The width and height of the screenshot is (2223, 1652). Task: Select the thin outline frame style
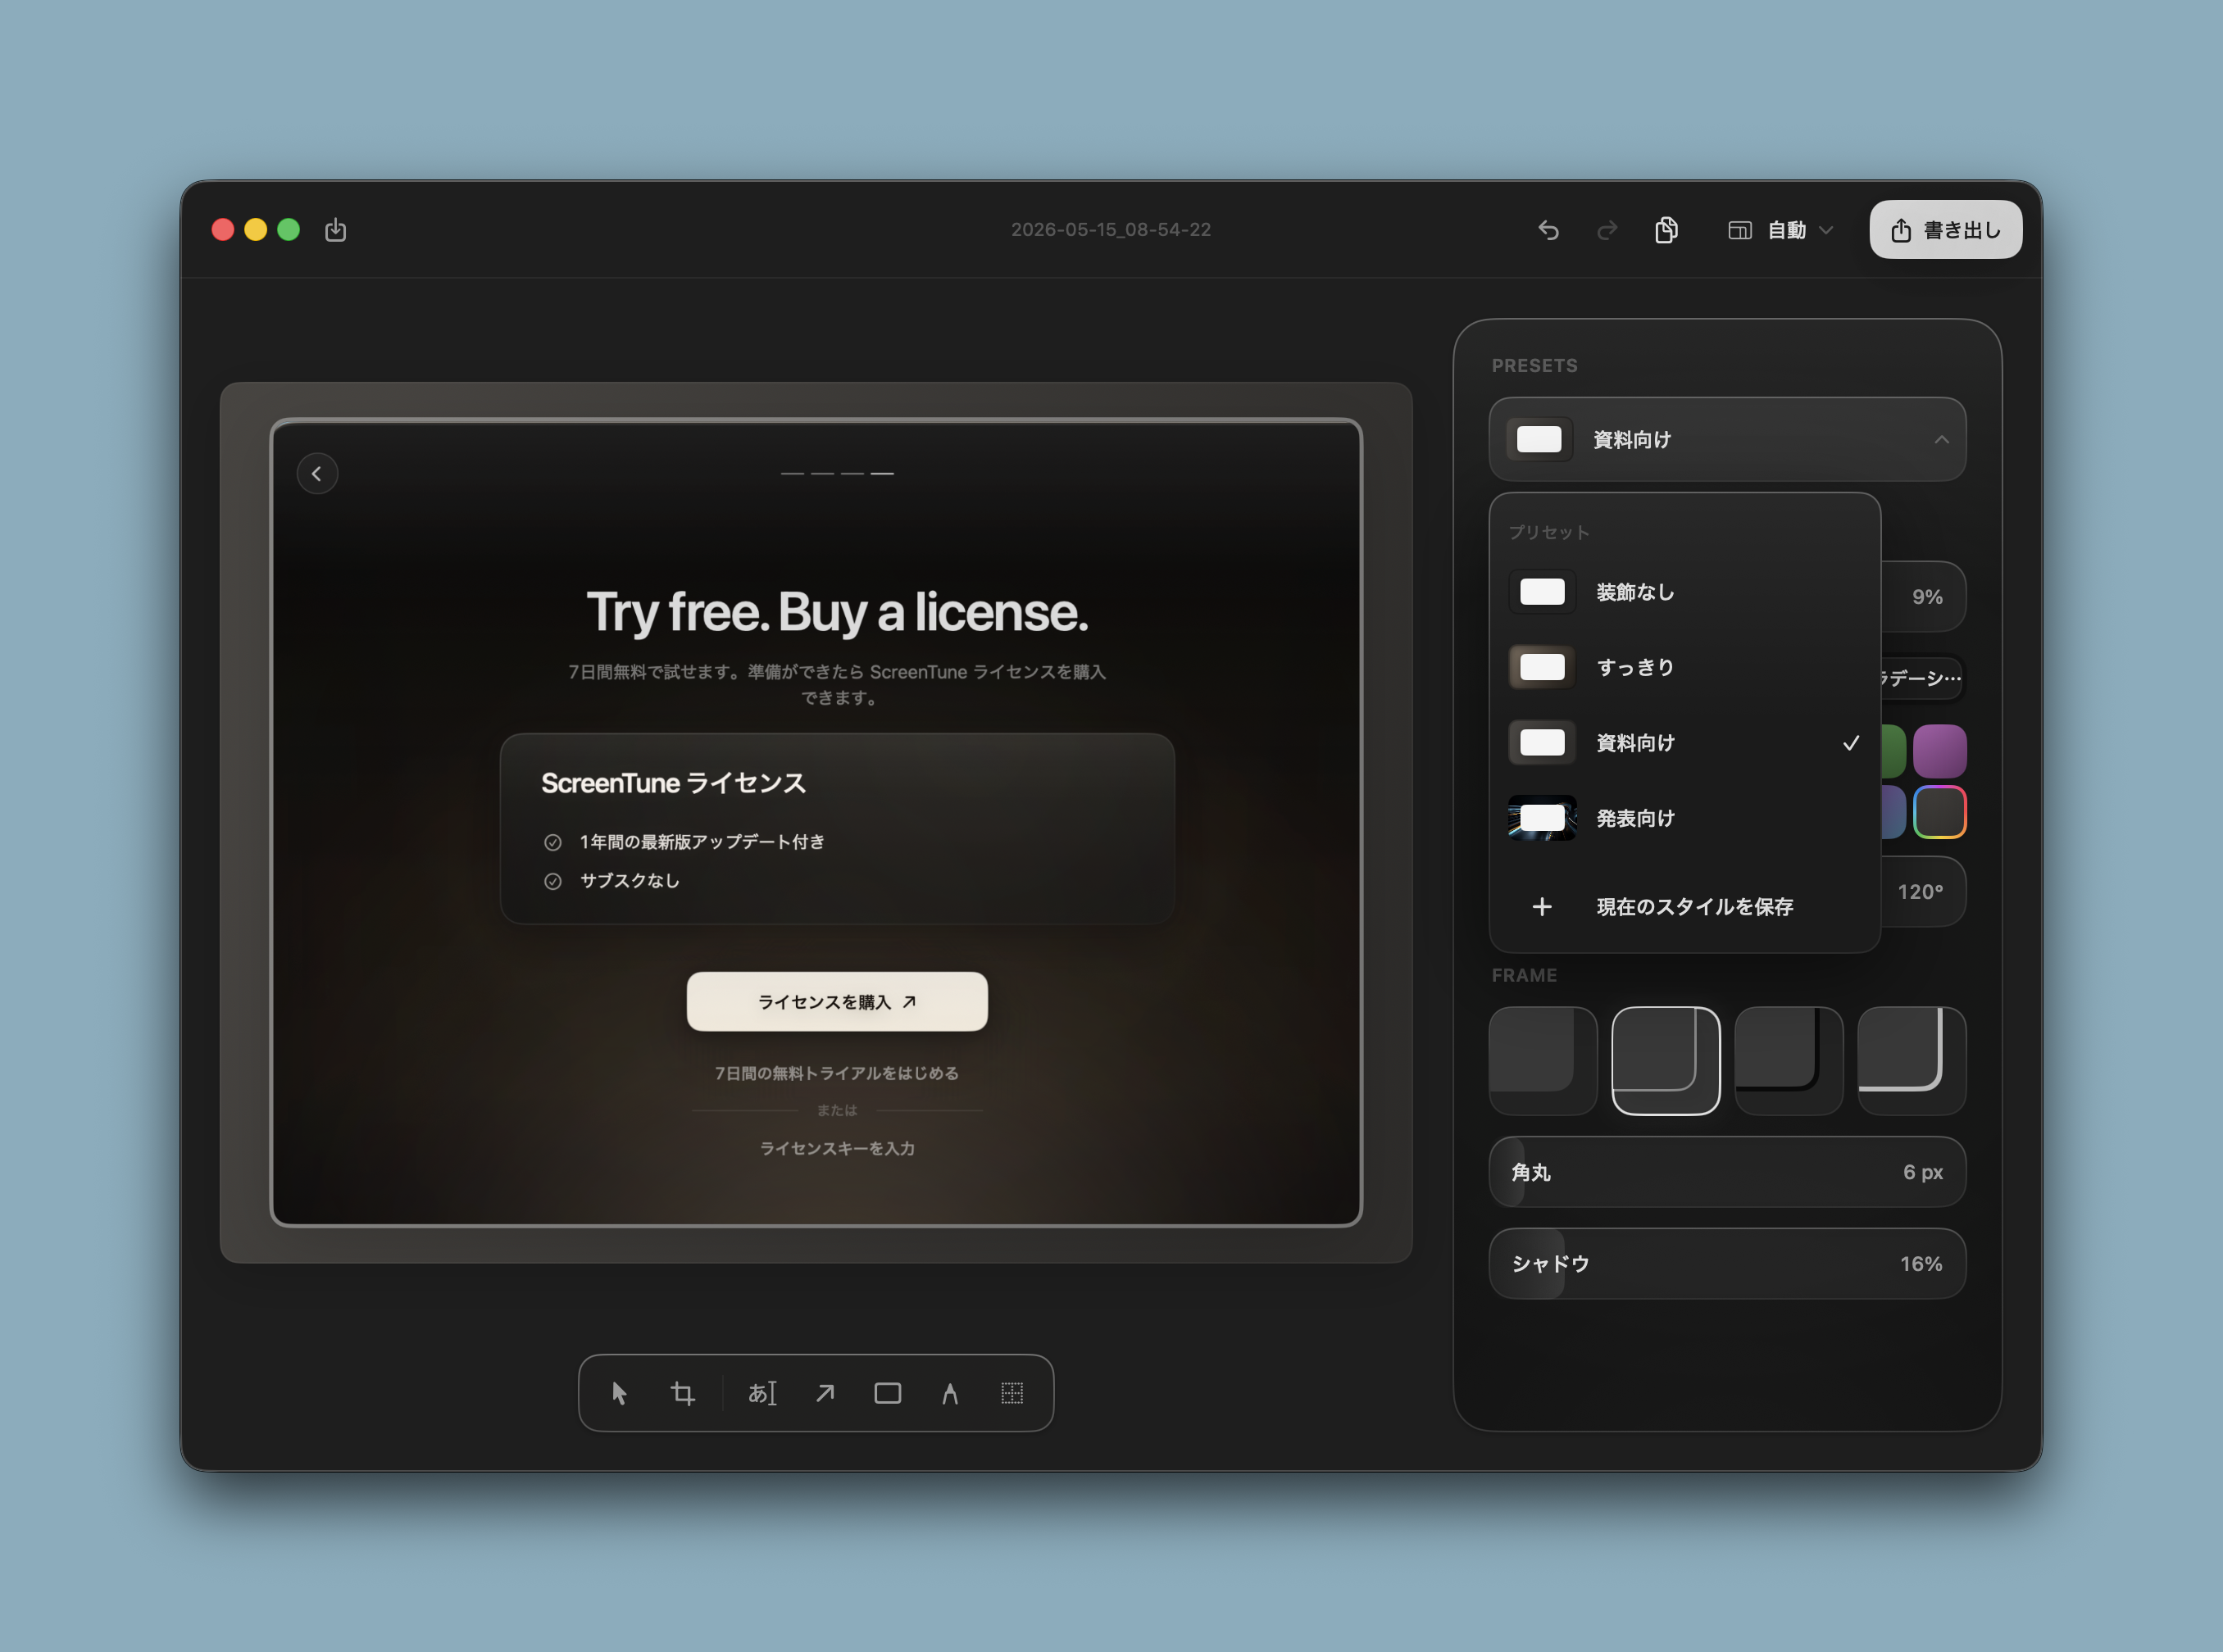click(1666, 1061)
